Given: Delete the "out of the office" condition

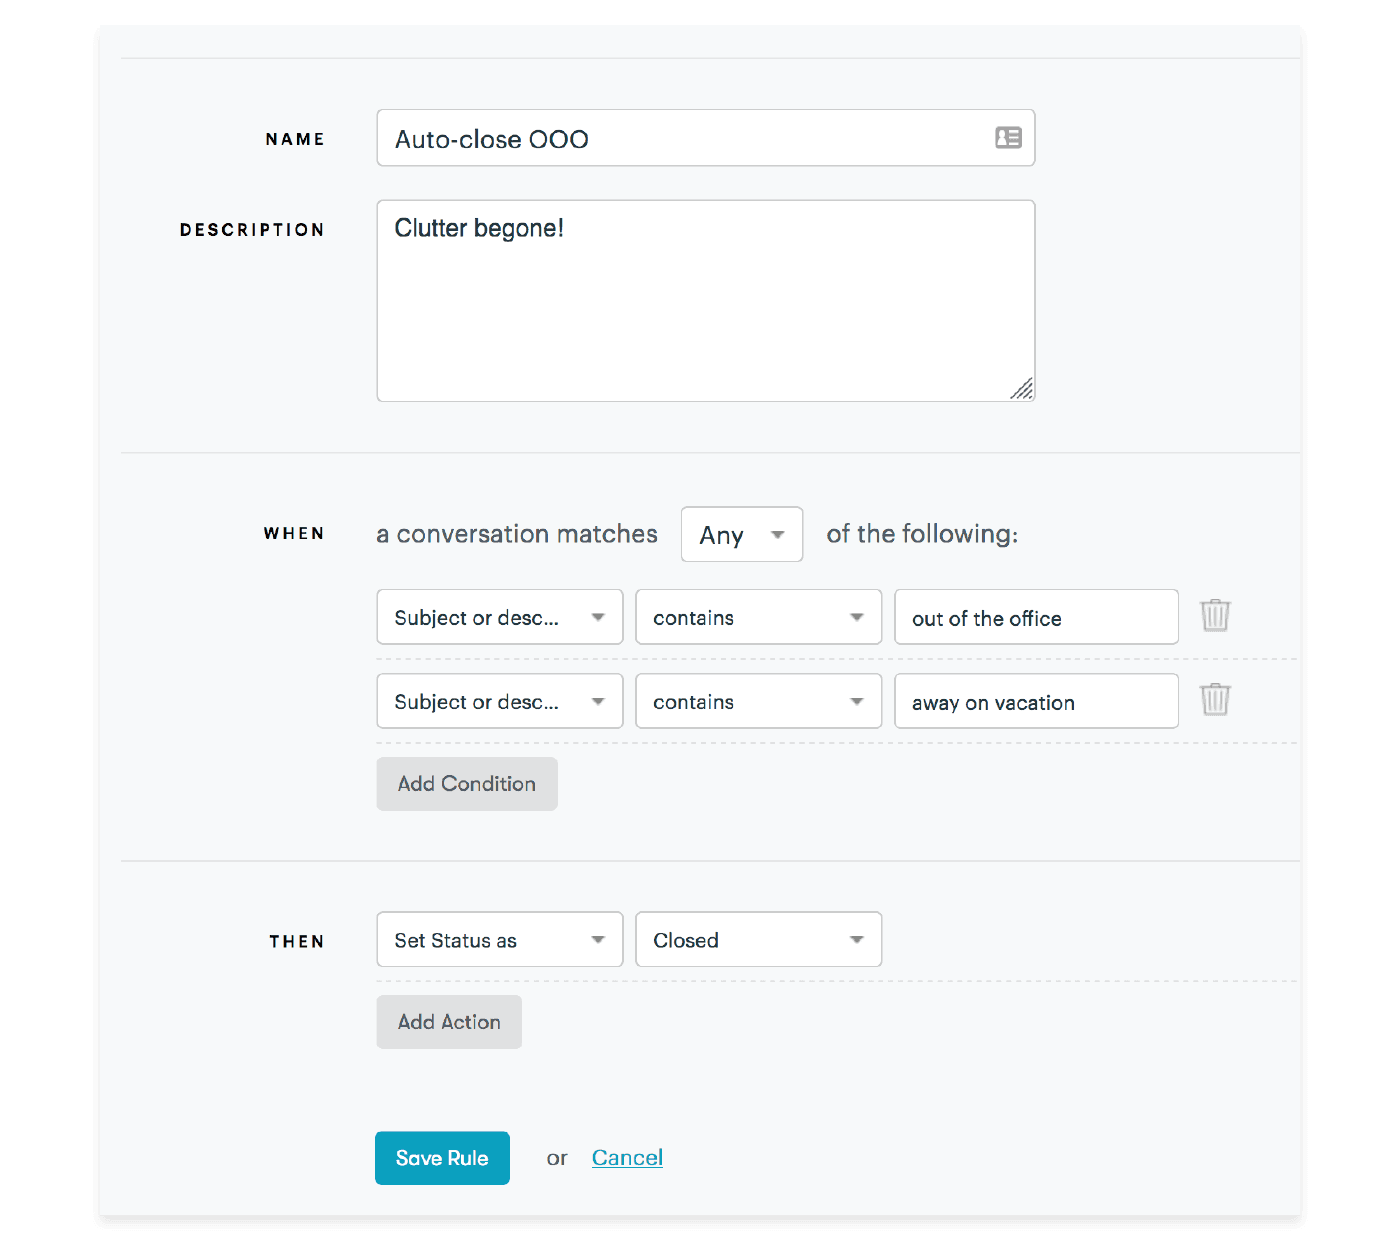Looking at the screenshot, I should pyautogui.click(x=1215, y=616).
